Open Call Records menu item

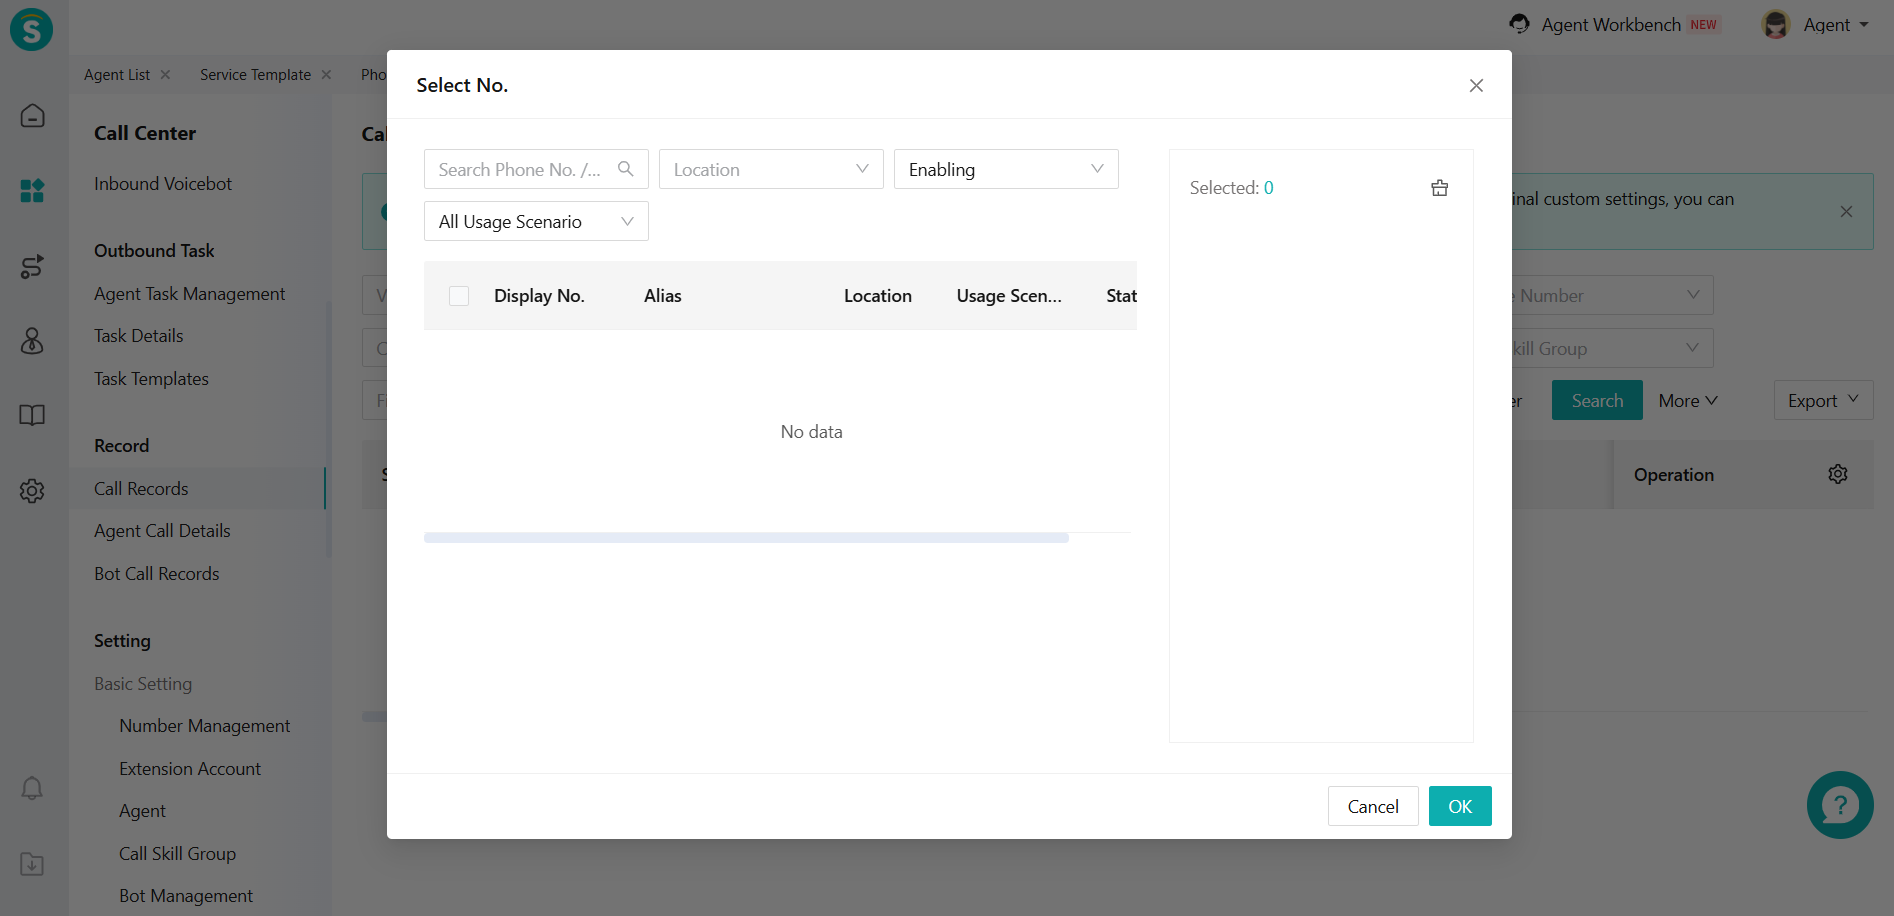pos(141,489)
